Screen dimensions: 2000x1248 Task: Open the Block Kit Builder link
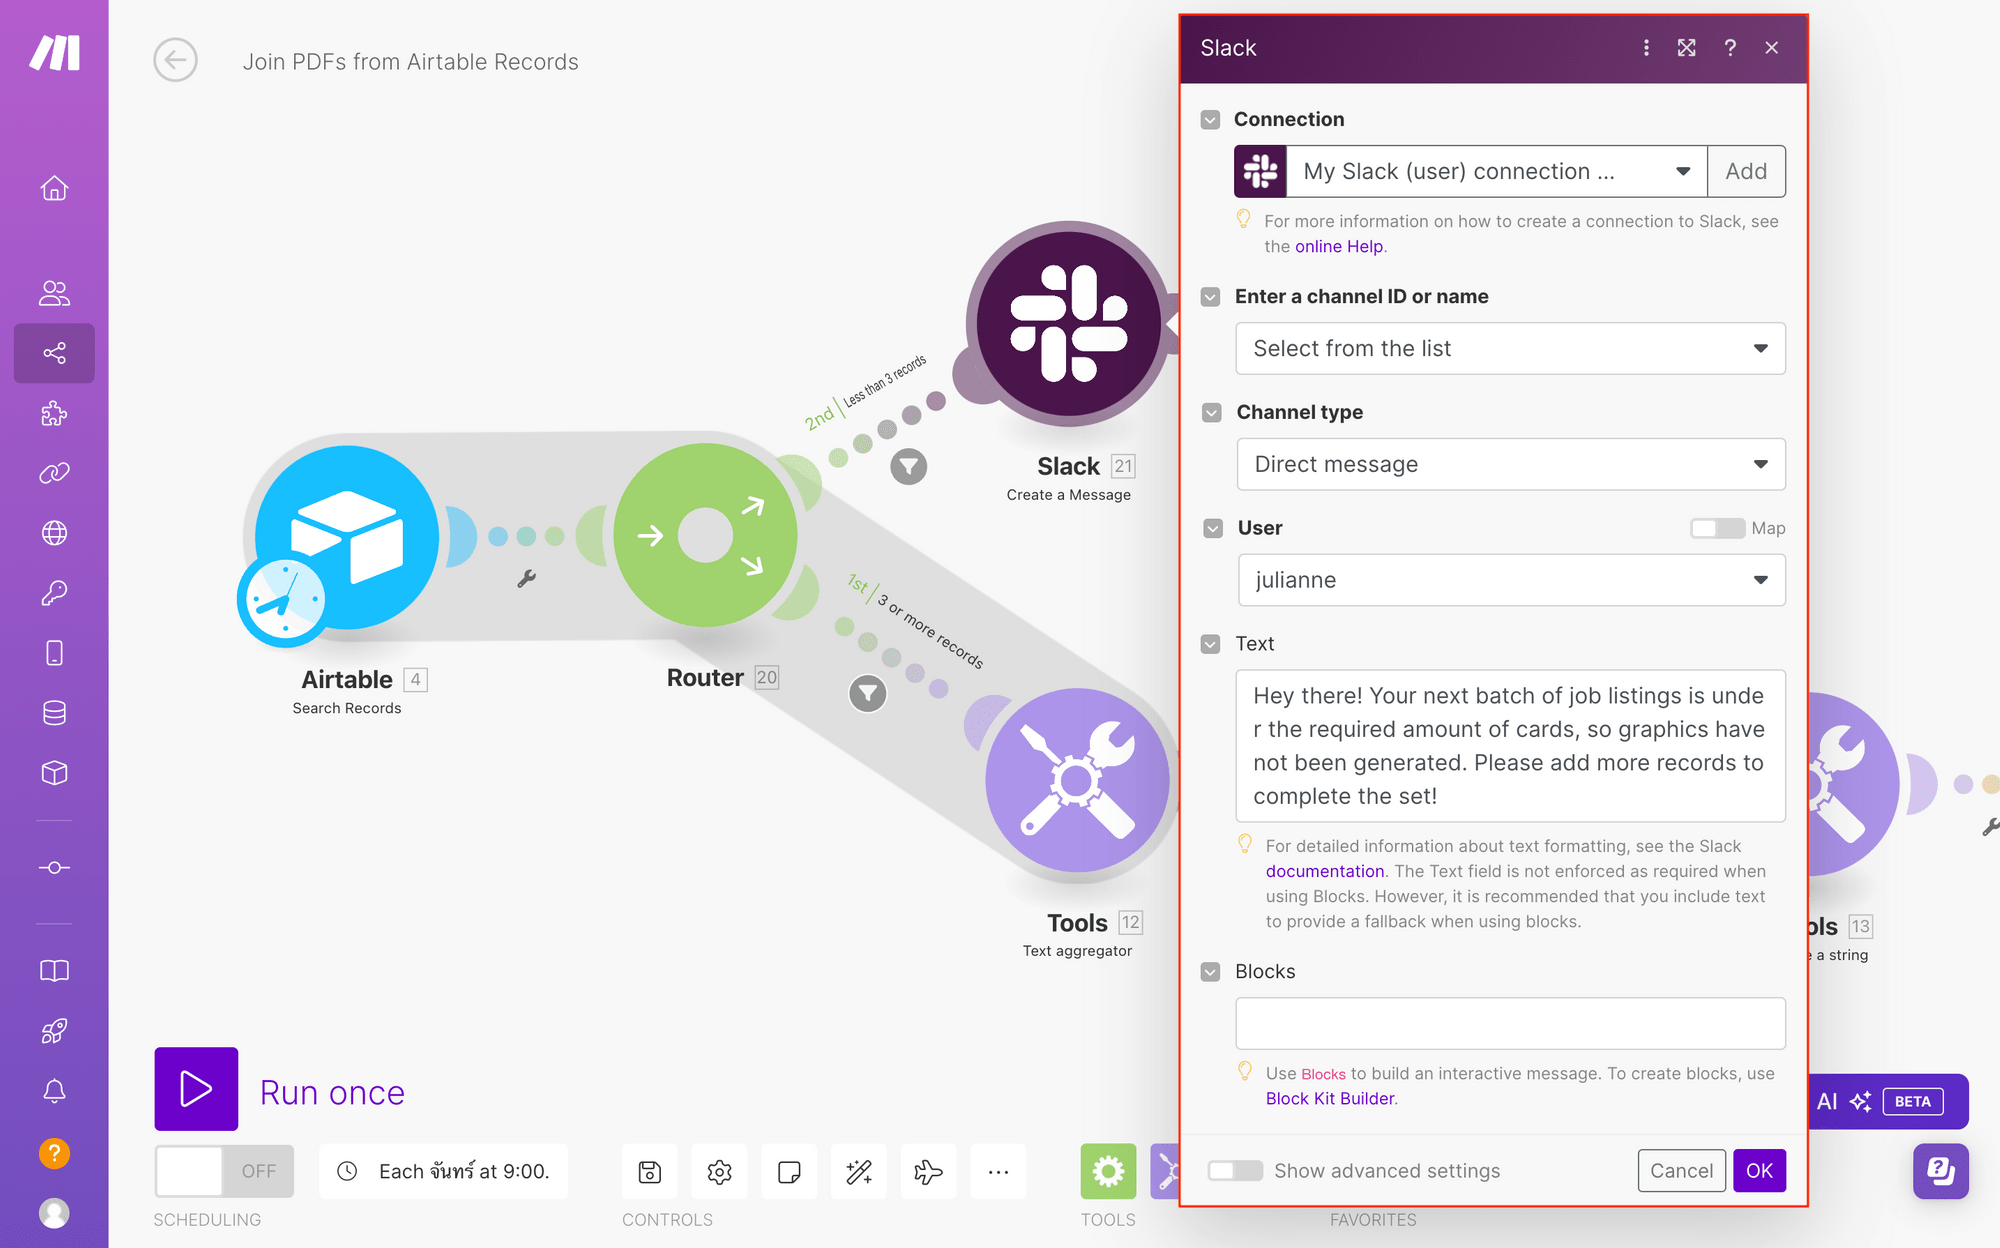coord(1330,1099)
